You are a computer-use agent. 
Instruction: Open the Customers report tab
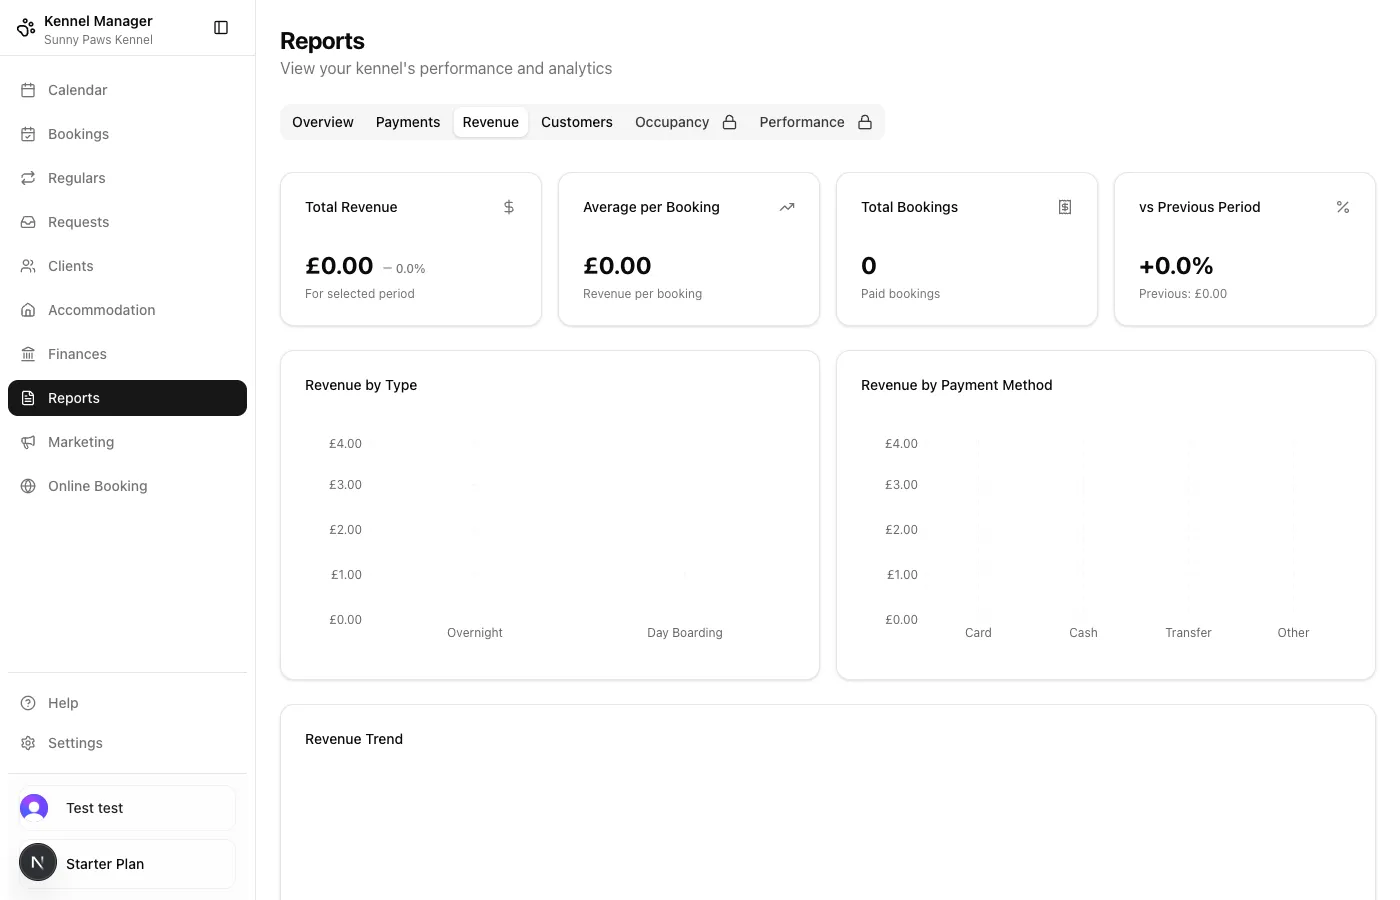tap(577, 121)
